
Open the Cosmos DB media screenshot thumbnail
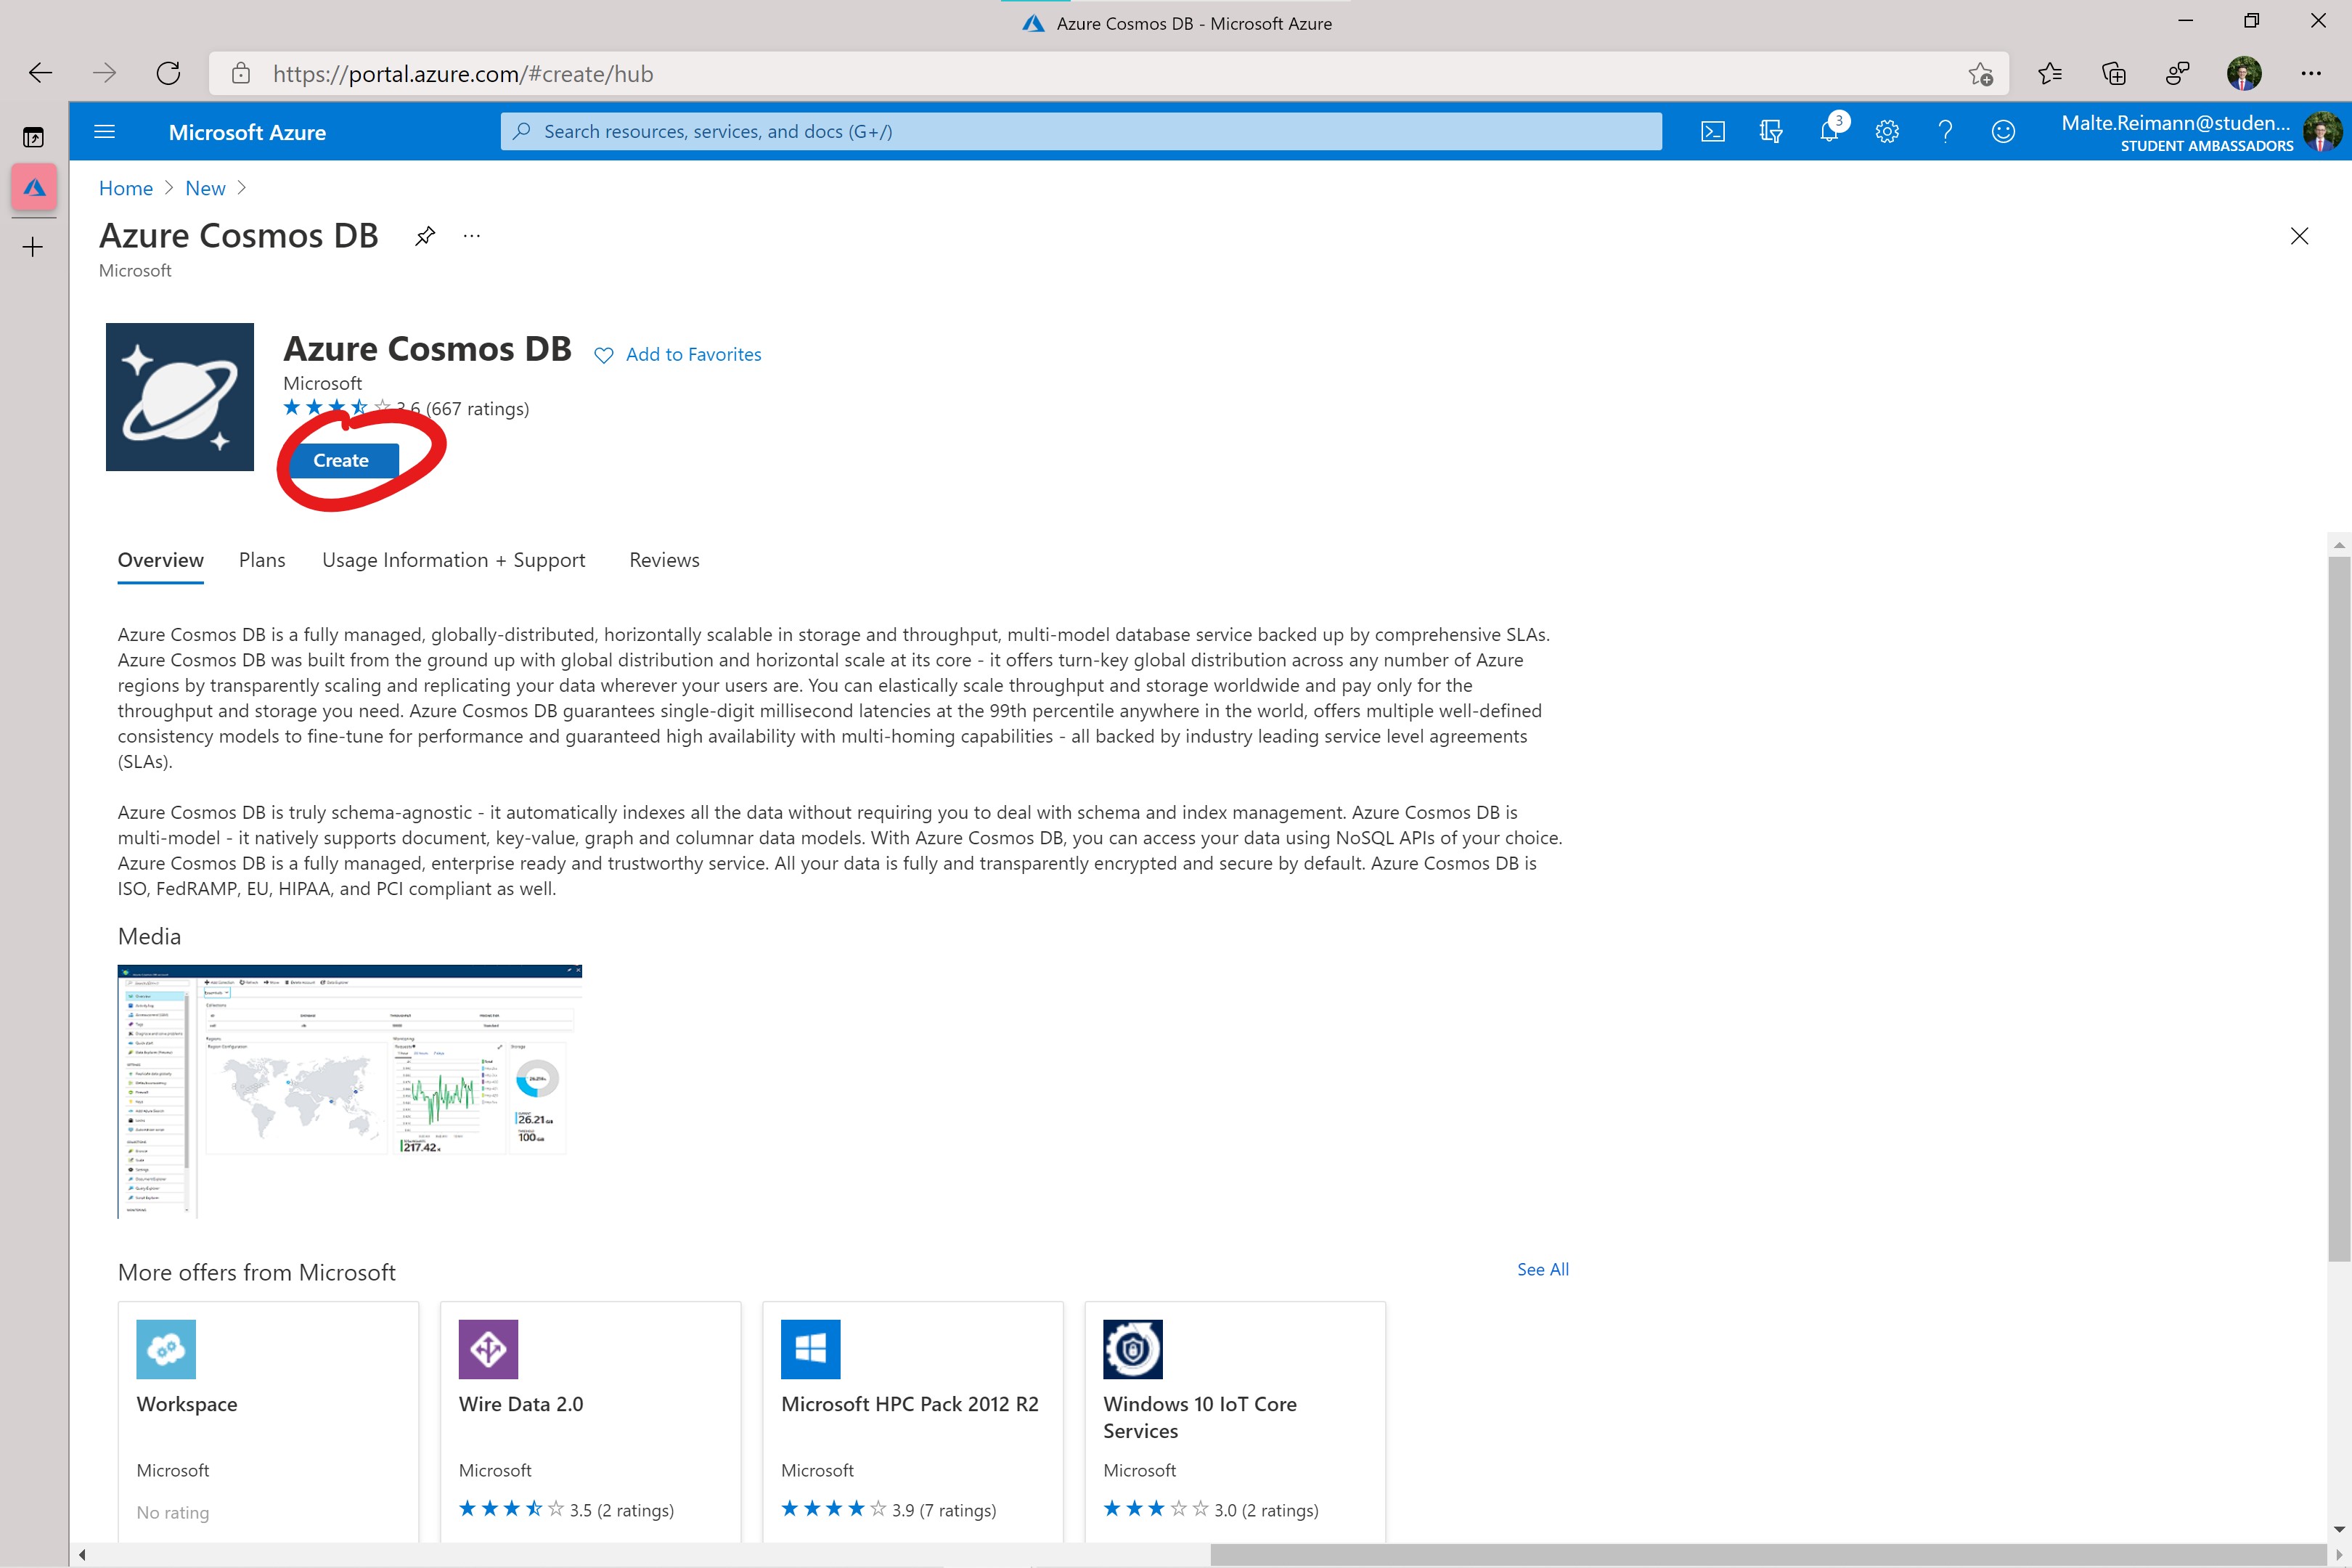pyautogui.click(x=349, y=1090)
